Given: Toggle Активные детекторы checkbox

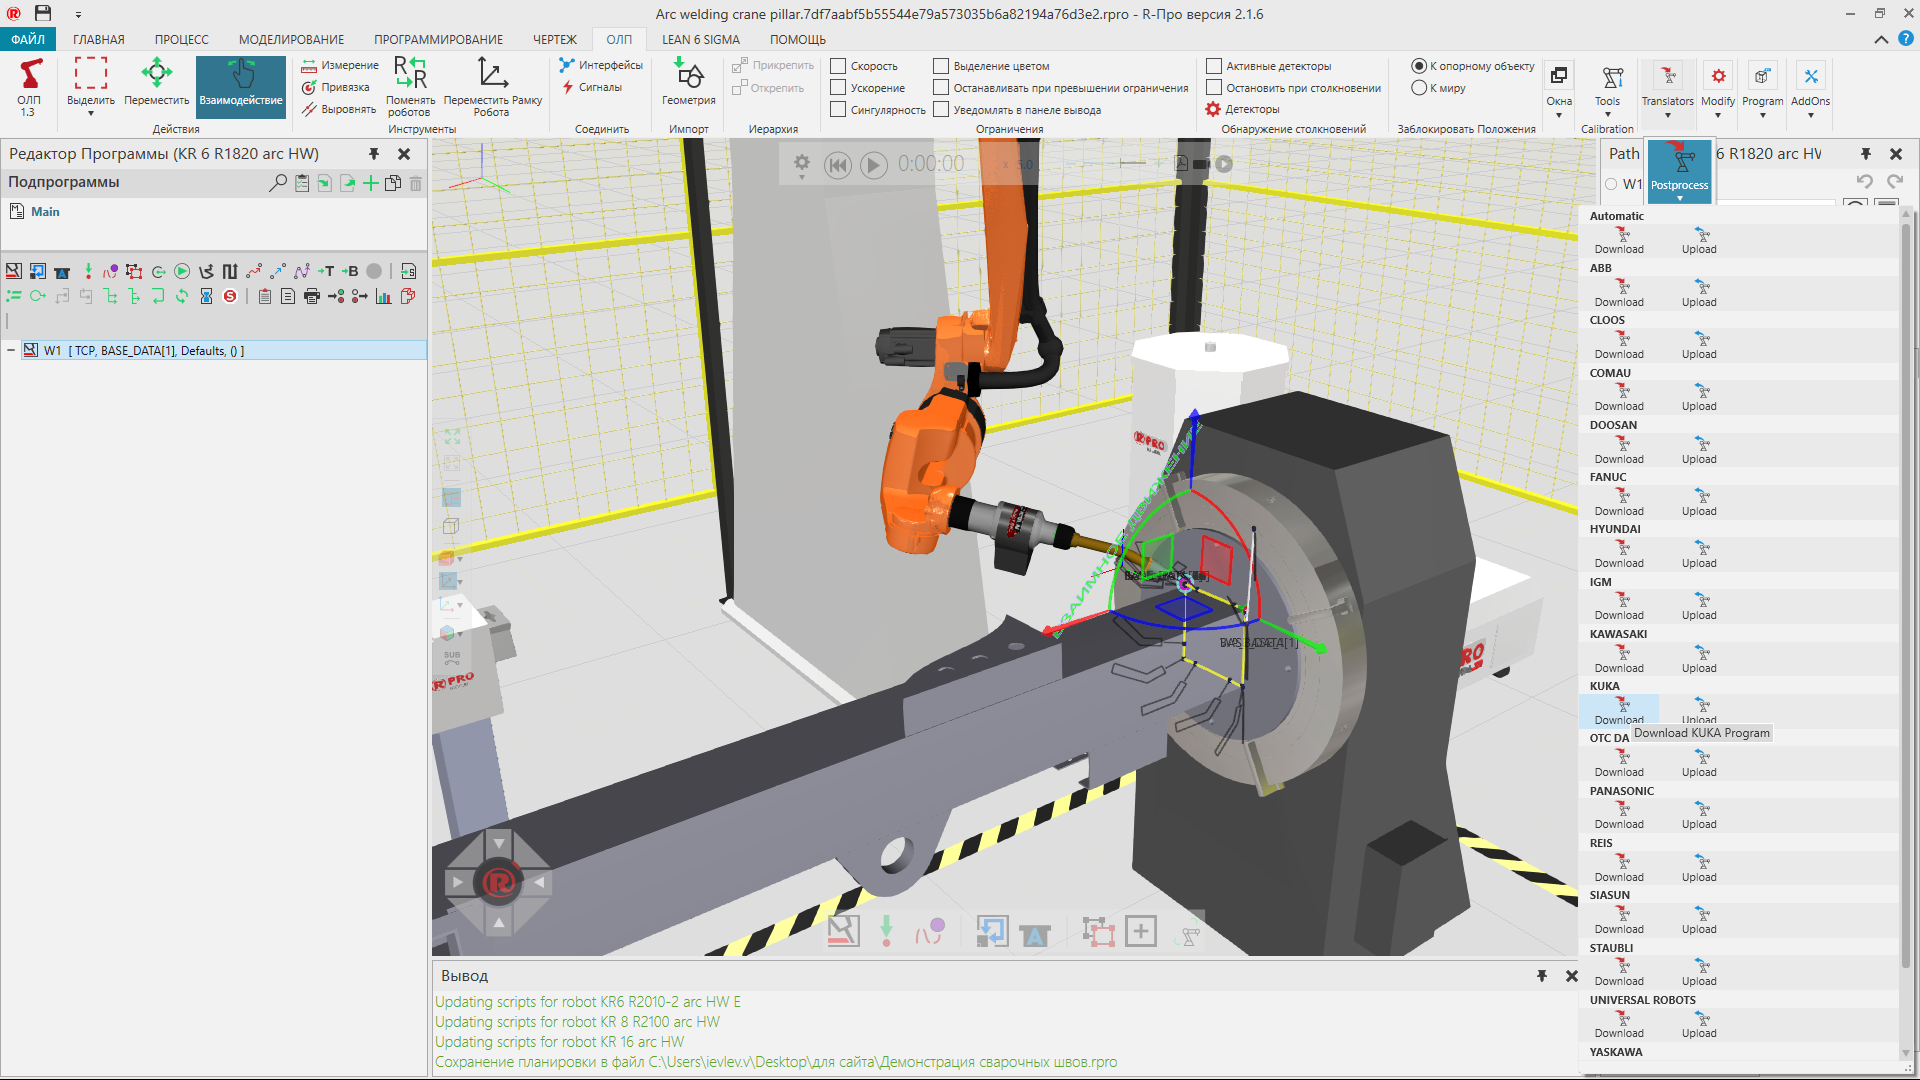Looking at the screenshot, I should point(1214,66).
